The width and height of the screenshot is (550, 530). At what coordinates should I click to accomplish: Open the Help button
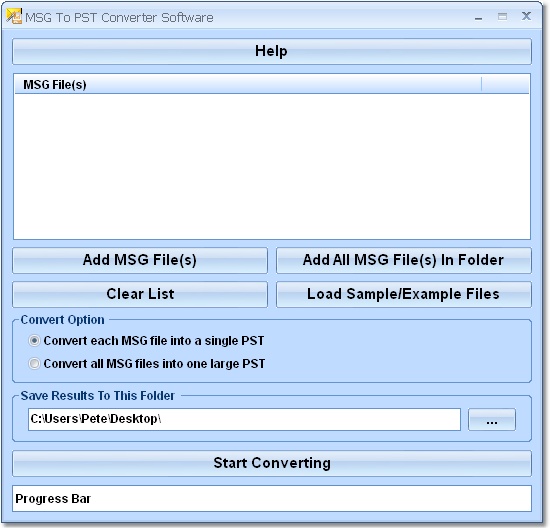(272, 51)
